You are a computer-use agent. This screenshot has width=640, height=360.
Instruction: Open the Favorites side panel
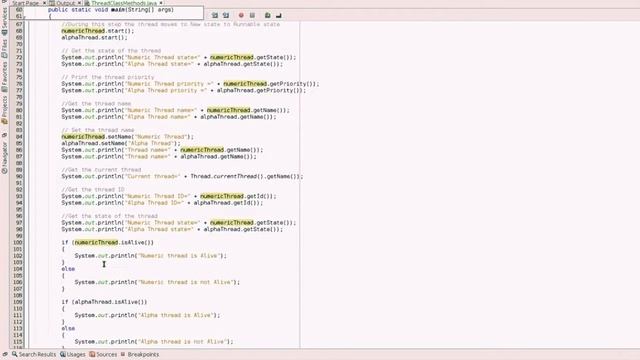tap(4, 77)
